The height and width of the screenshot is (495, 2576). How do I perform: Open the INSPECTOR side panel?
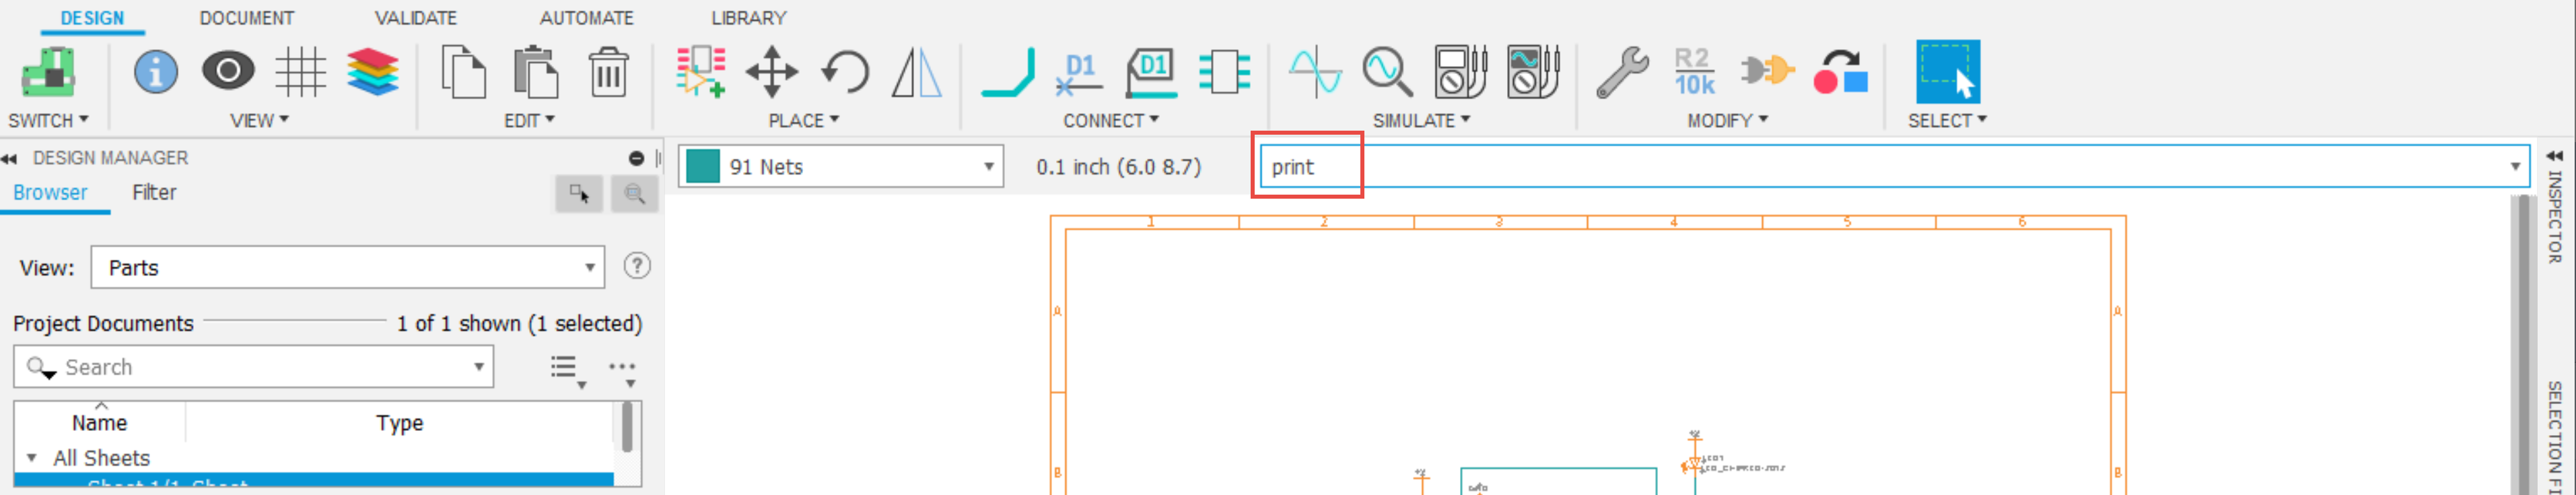[x=2555, y=217]
